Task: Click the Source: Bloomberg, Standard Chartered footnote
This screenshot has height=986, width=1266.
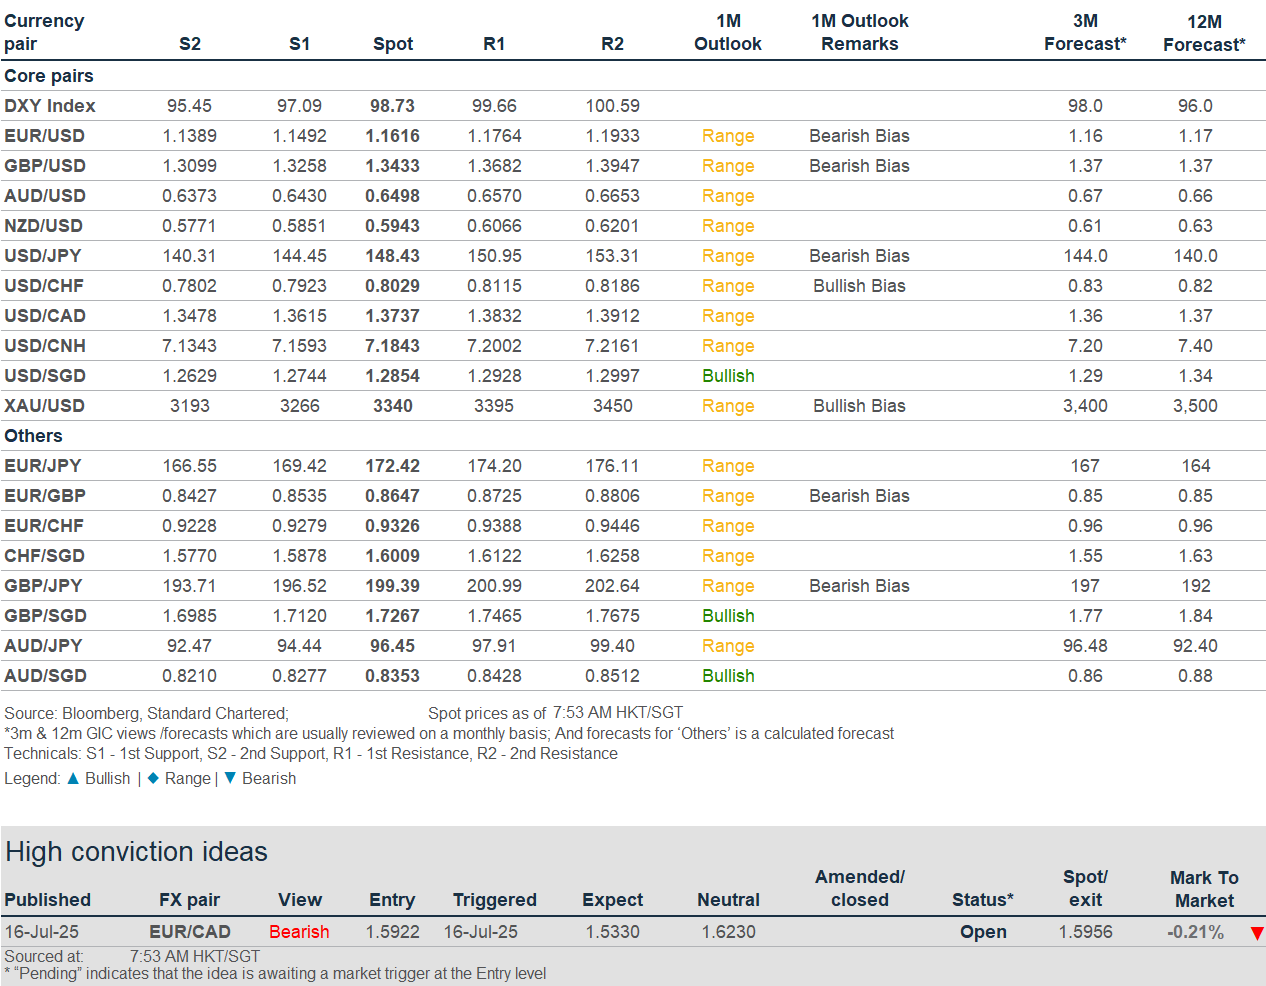Action: pyautogui.click(x=146, y=713)
